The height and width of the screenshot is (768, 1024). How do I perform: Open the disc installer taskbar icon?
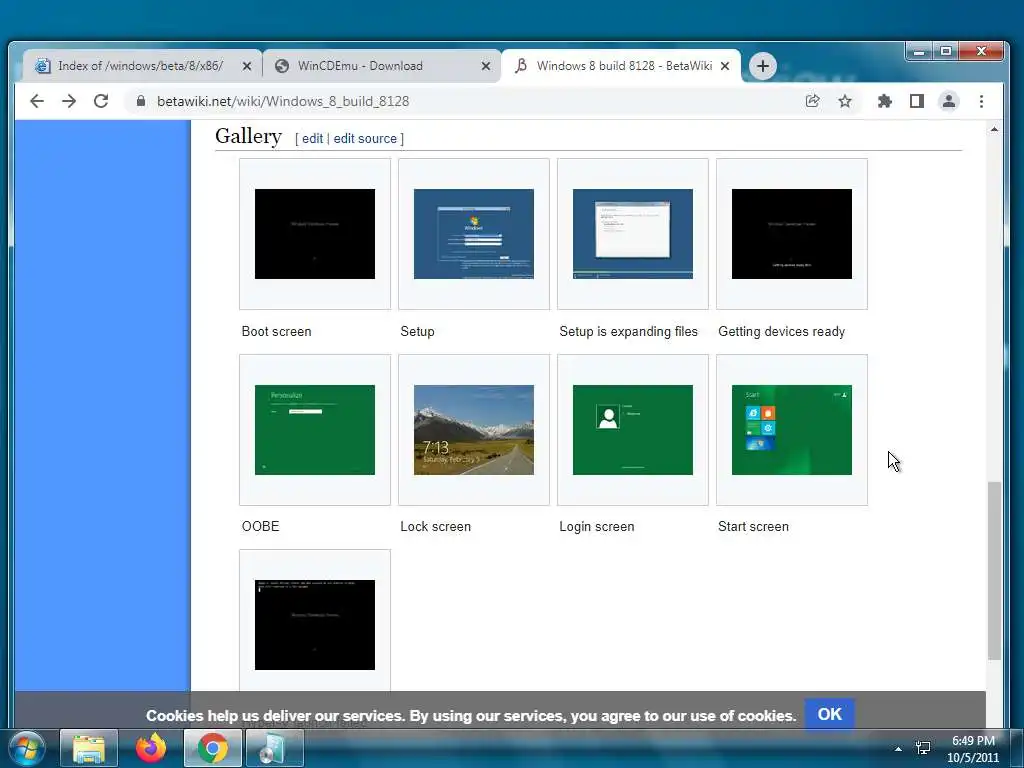(274, 748)
